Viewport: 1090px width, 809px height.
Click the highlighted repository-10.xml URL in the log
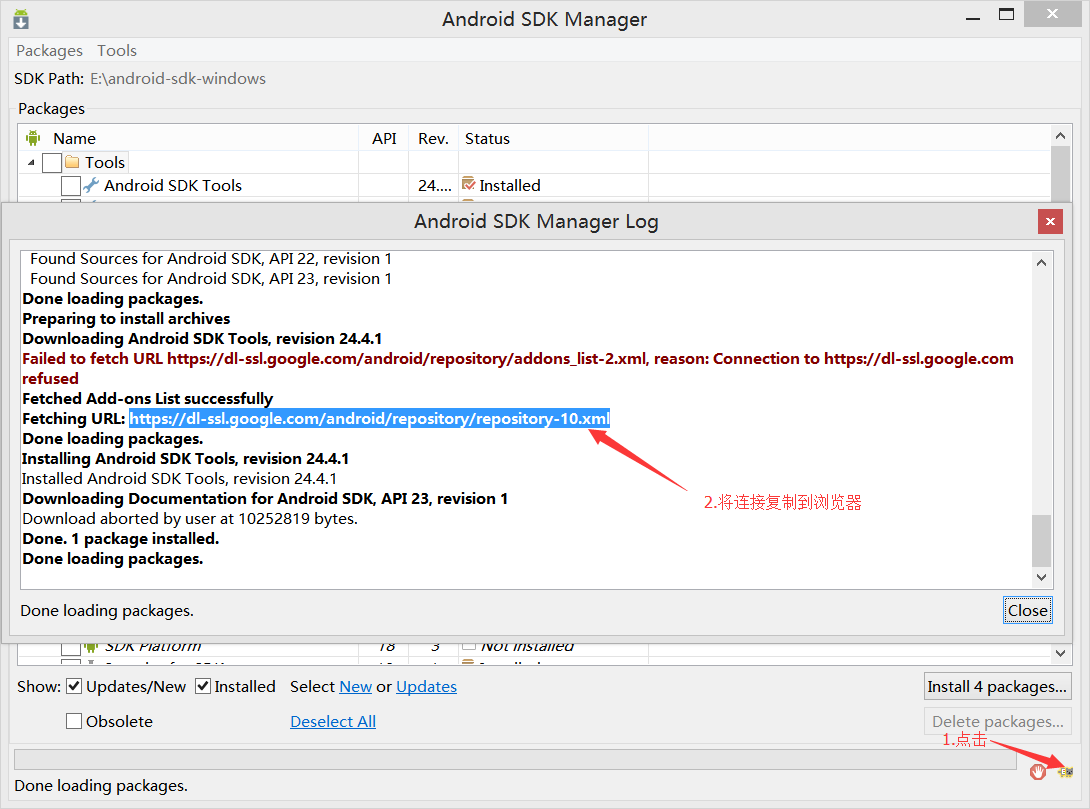point(369,418)
